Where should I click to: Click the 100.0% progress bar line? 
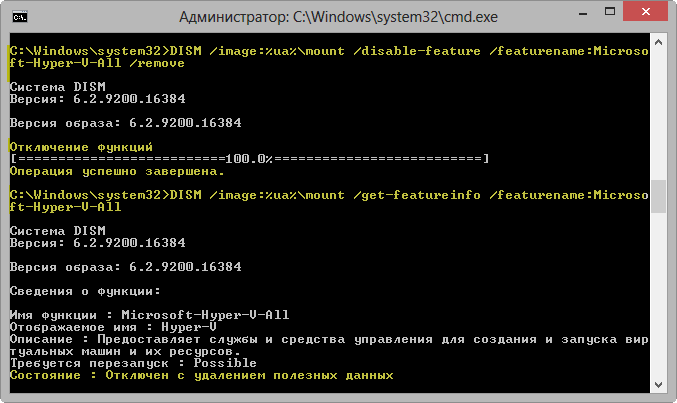pyautogui.click(x=250, y=159)
